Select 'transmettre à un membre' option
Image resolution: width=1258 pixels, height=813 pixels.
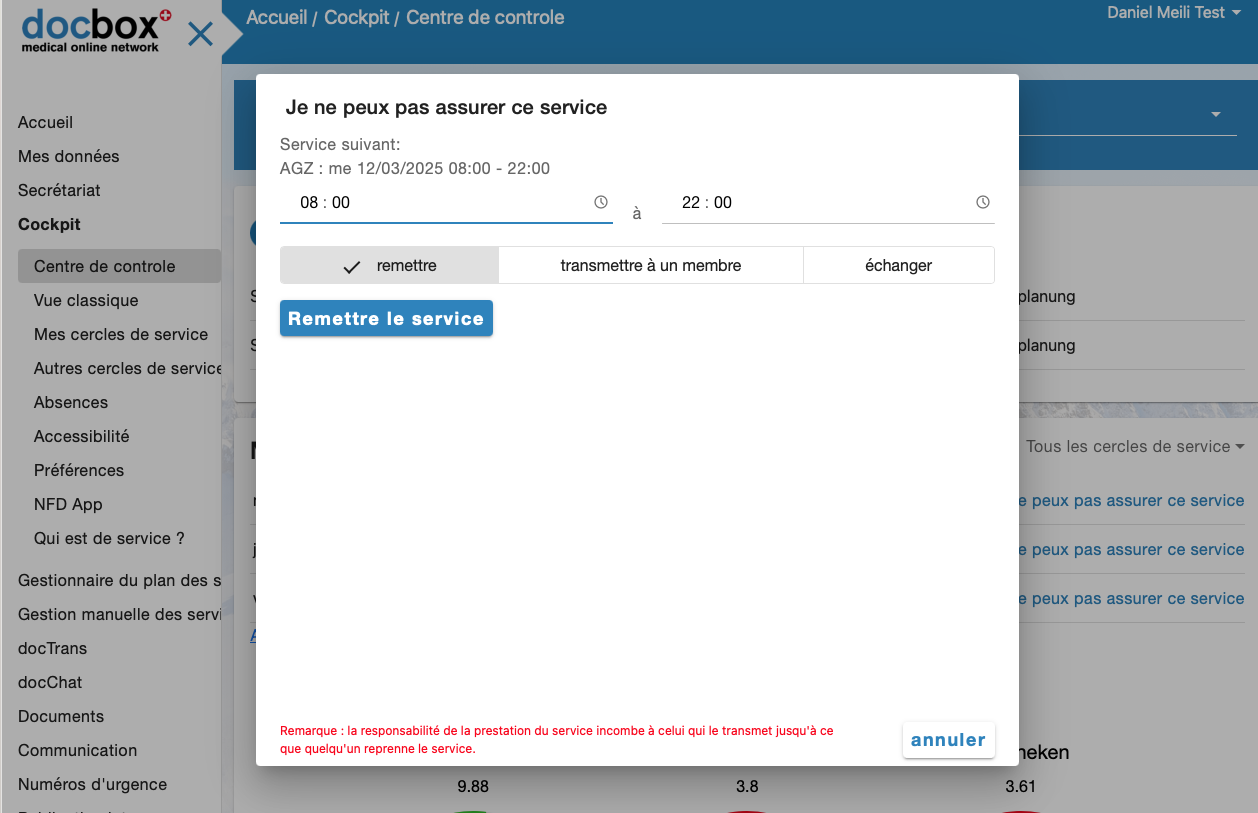coord(650,266)
